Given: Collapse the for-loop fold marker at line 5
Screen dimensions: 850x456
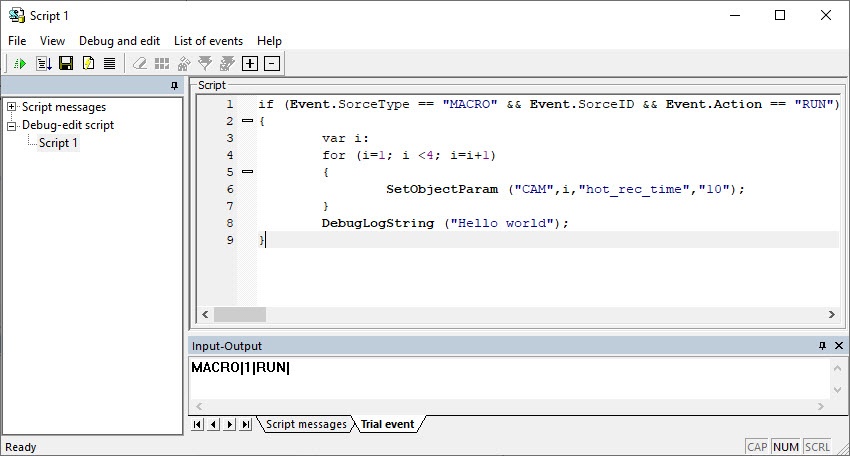Looking at the screenshot, I should (x=247, y=172).
